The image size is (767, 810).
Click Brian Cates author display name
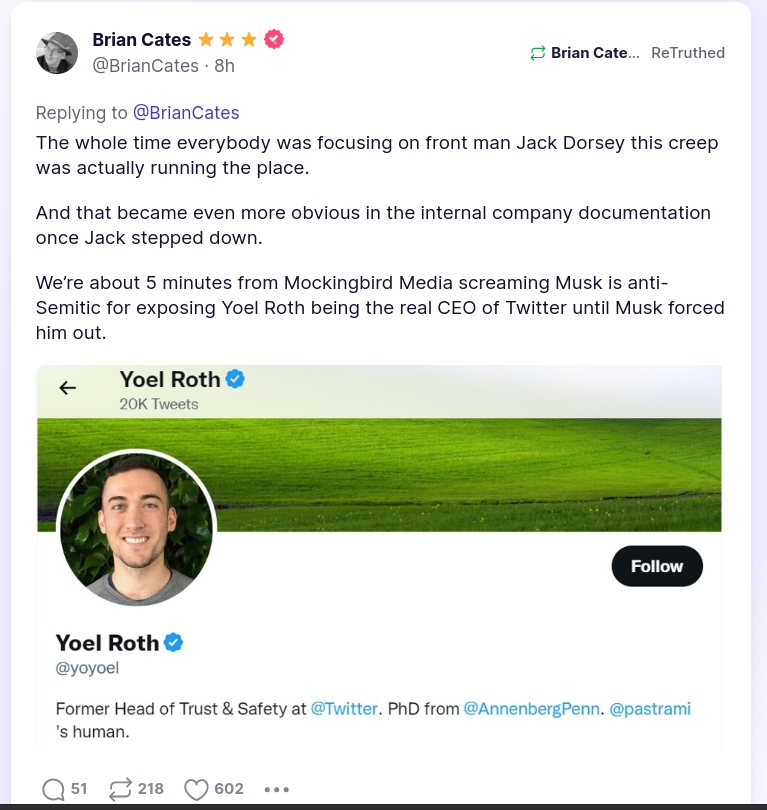coord(141,40)
